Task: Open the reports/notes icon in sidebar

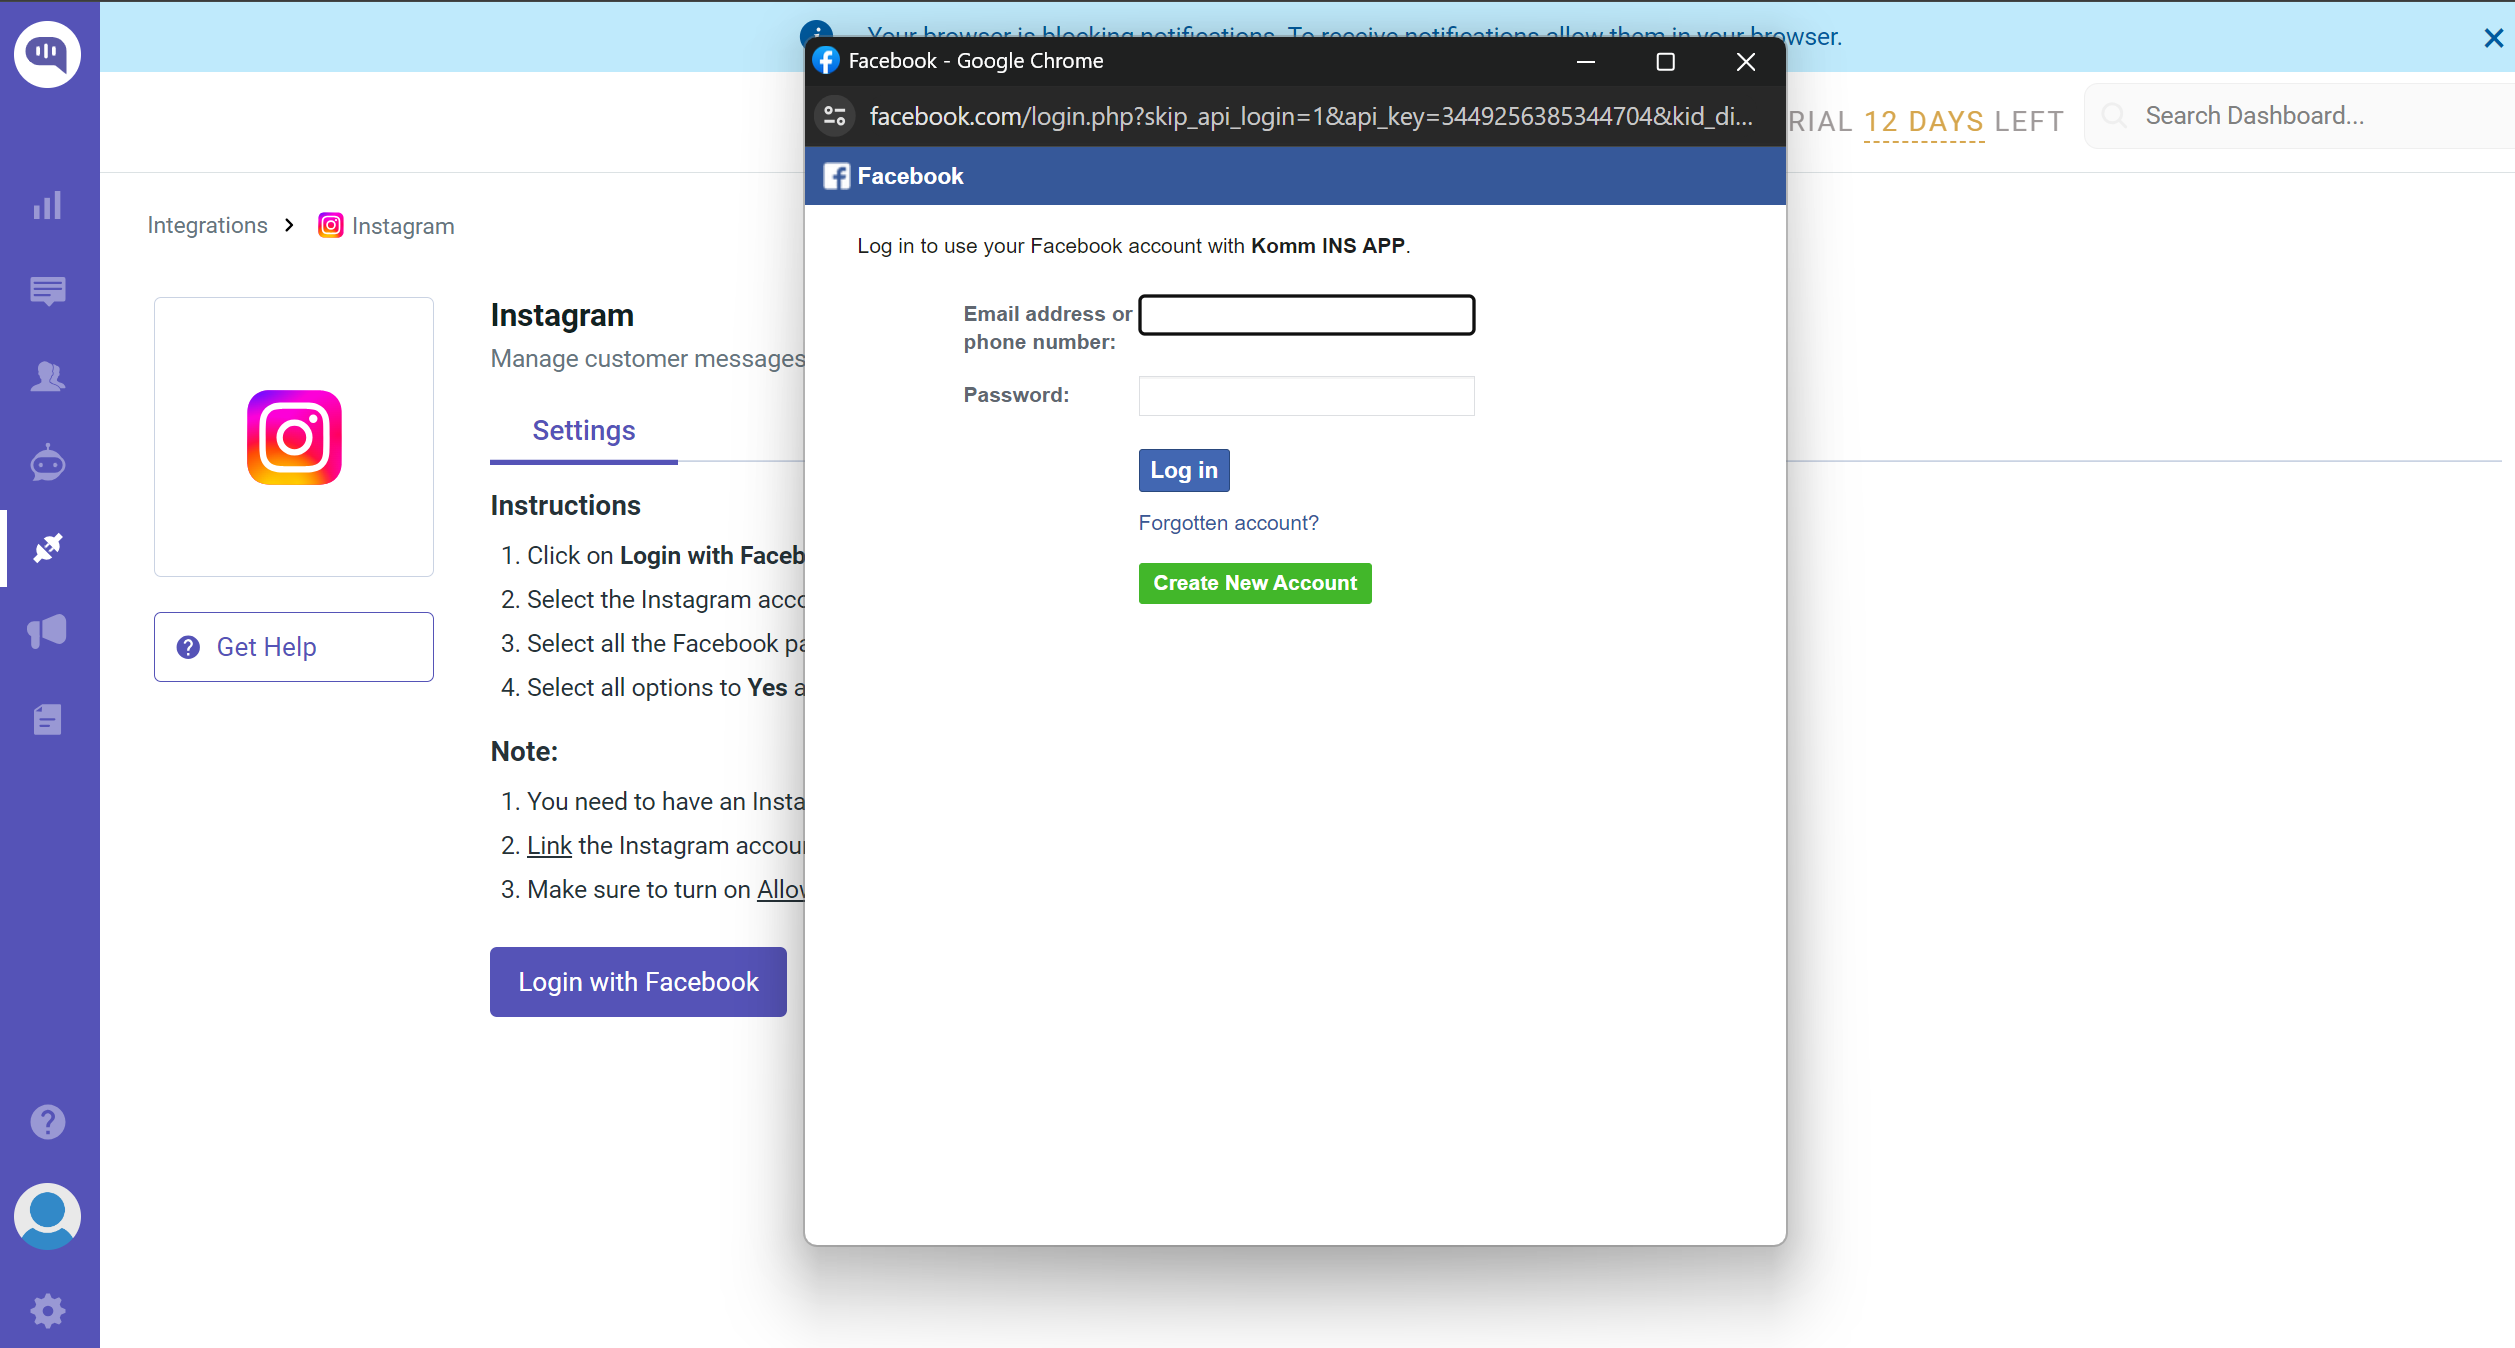Action: (x=48, y=719)
